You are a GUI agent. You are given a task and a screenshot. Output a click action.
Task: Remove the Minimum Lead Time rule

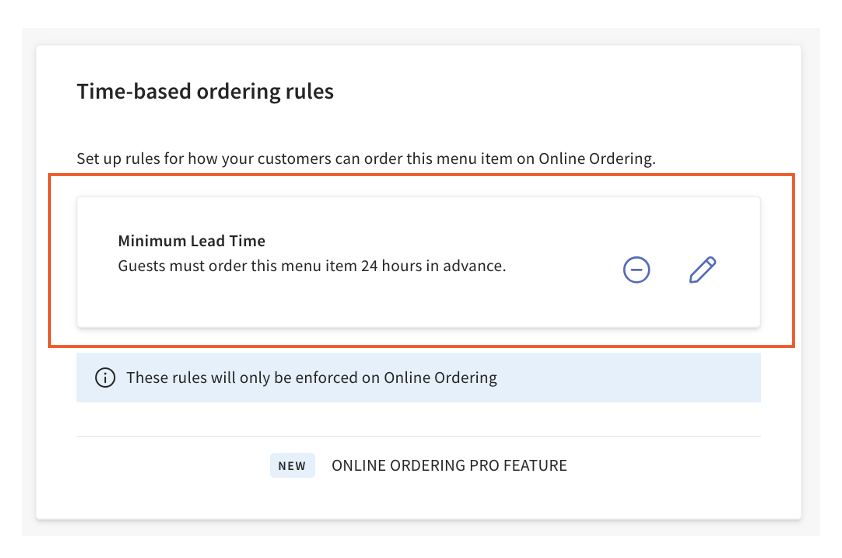click(636, 270)
